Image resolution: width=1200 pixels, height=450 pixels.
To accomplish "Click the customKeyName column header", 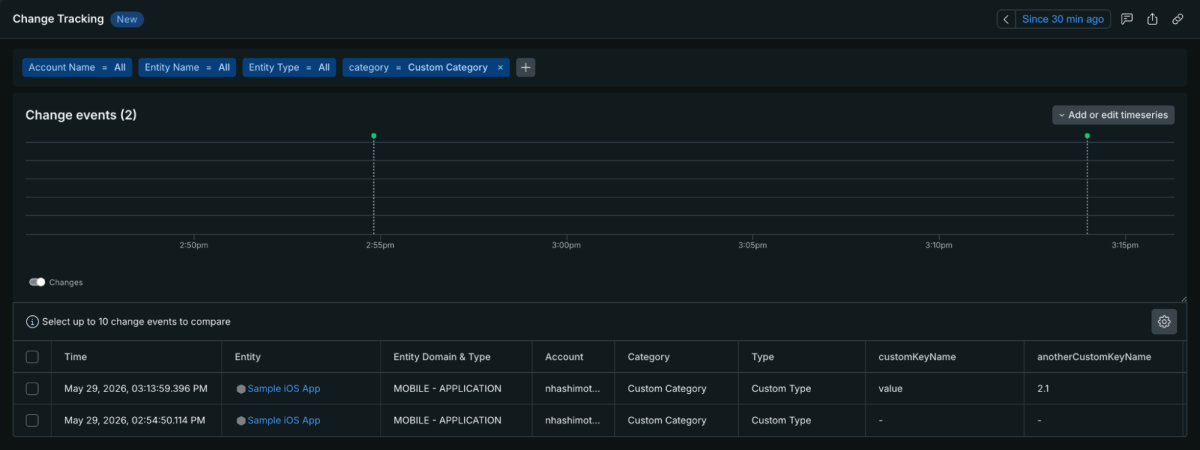I will (x=919, y=356).
